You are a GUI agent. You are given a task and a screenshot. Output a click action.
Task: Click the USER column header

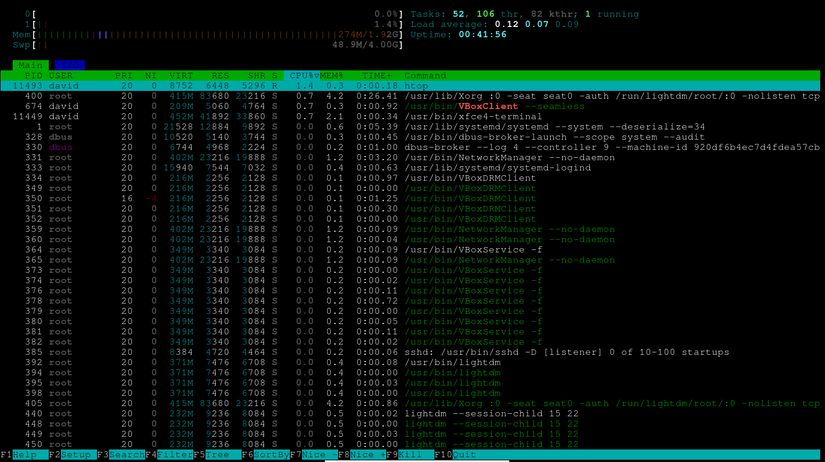(62, 75)
